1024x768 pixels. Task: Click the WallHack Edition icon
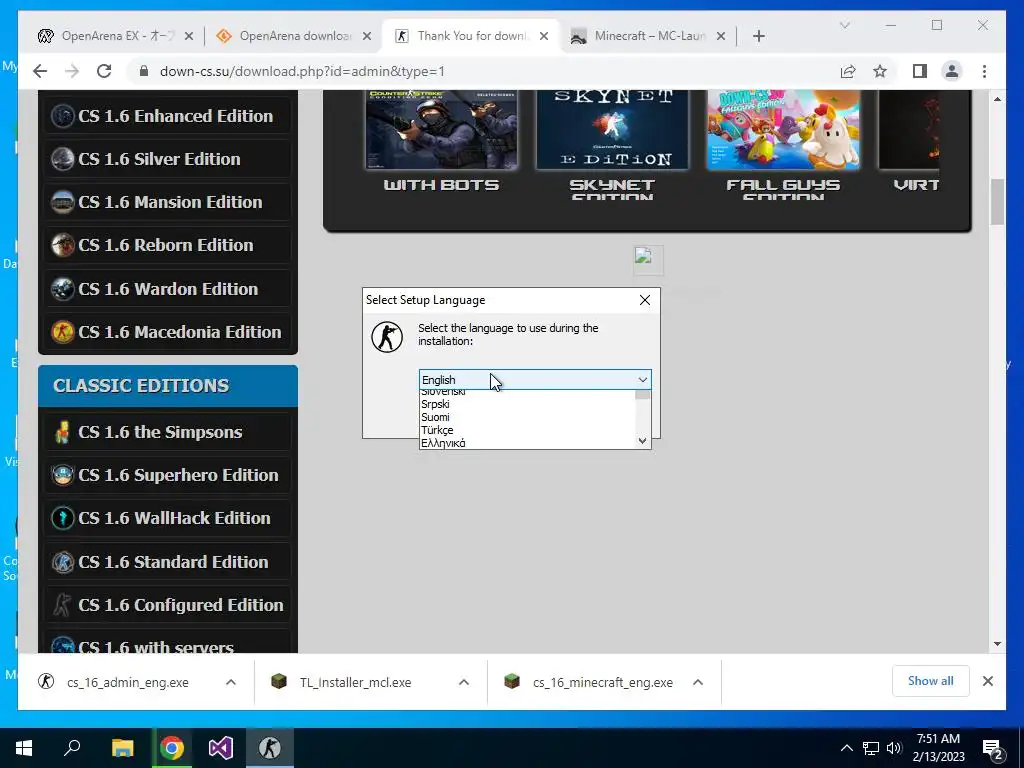click(63, 519)
